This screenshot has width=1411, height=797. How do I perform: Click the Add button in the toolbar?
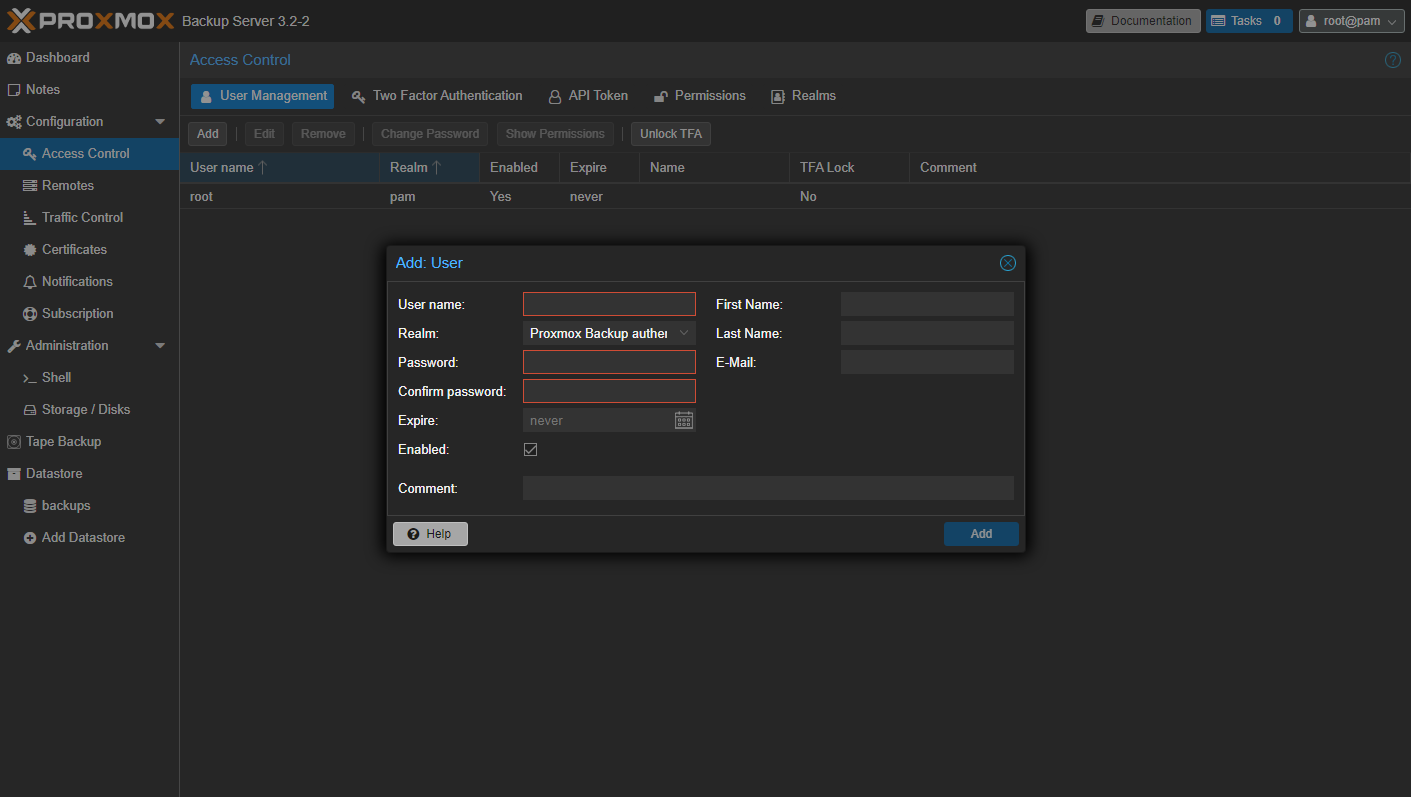(x=208, y=134)
